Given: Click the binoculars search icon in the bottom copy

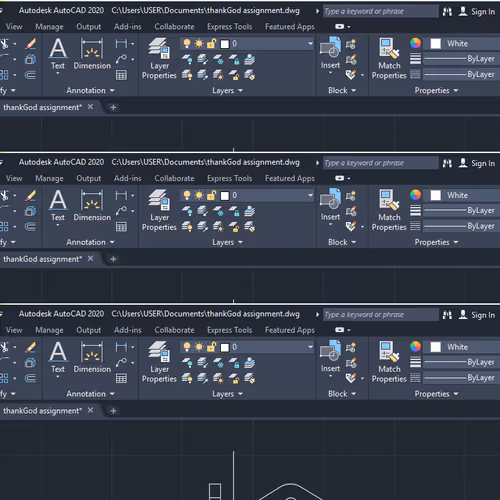Looking at the screenshot, I should click(447, 315).
